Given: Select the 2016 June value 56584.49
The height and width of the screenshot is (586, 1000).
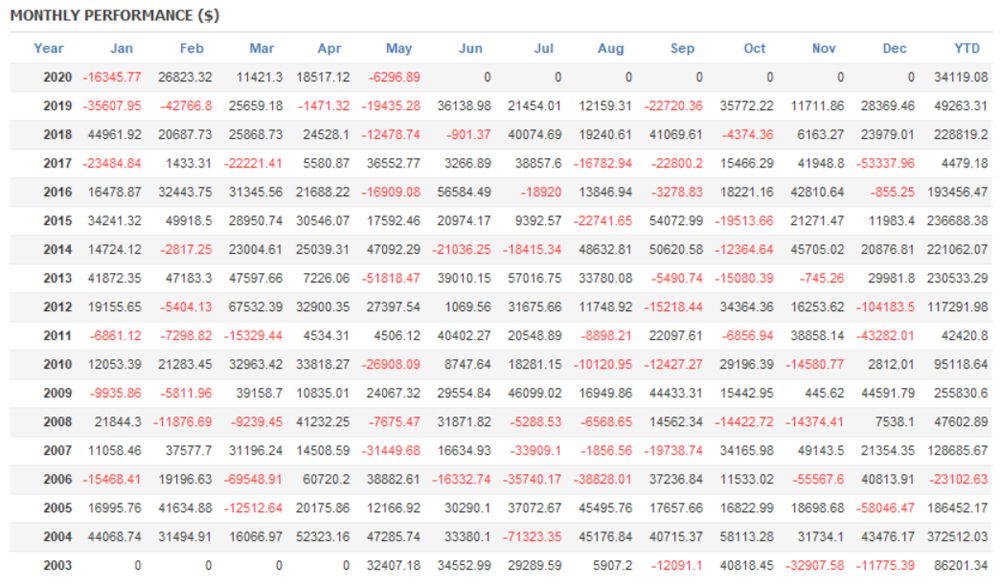Looking at the screenshot, I should tap(464, 192).
